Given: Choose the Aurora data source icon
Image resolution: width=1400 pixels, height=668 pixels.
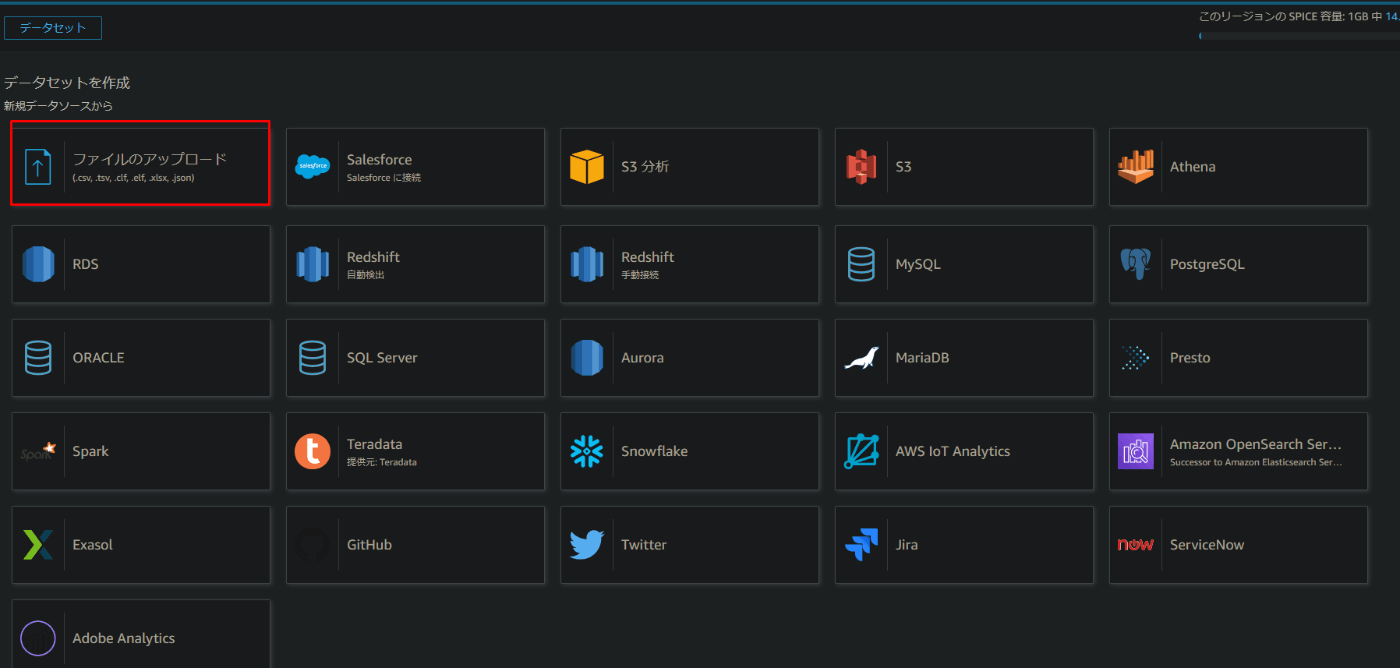Looking at the screenshot, I should (587, 357).
